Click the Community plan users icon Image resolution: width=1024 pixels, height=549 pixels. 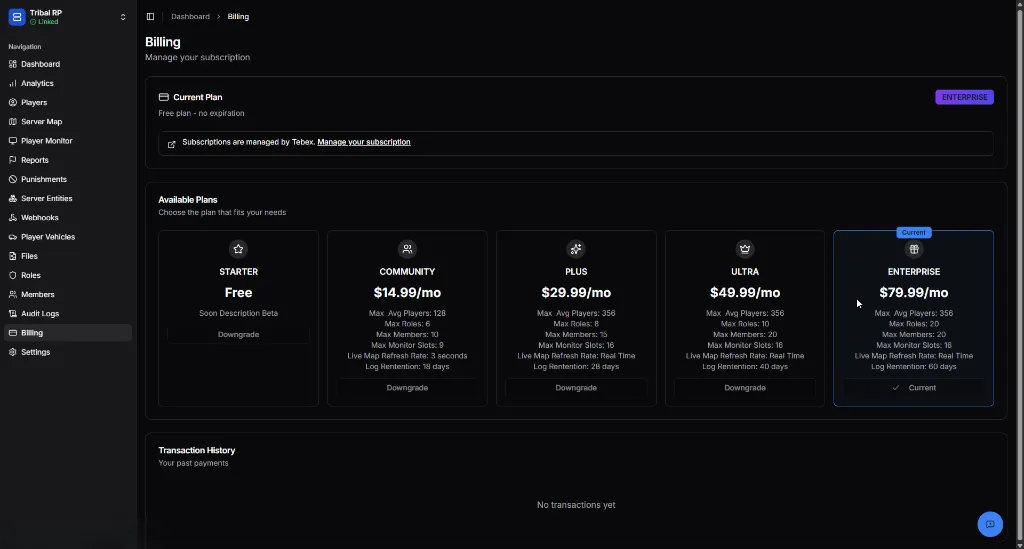click(x=407, y=249)
